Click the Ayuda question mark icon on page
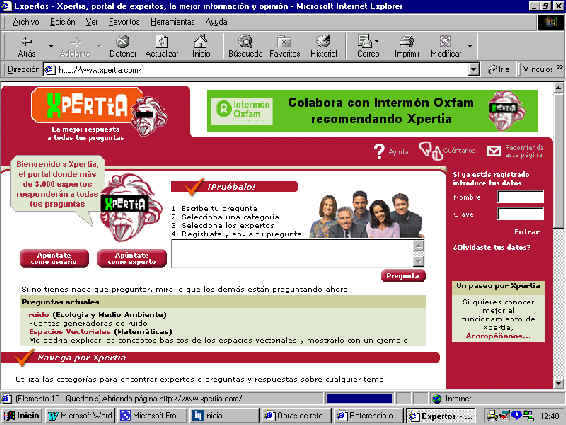This screenshot has height=425, width=566. pyautogui.click(x=379, y=151)
